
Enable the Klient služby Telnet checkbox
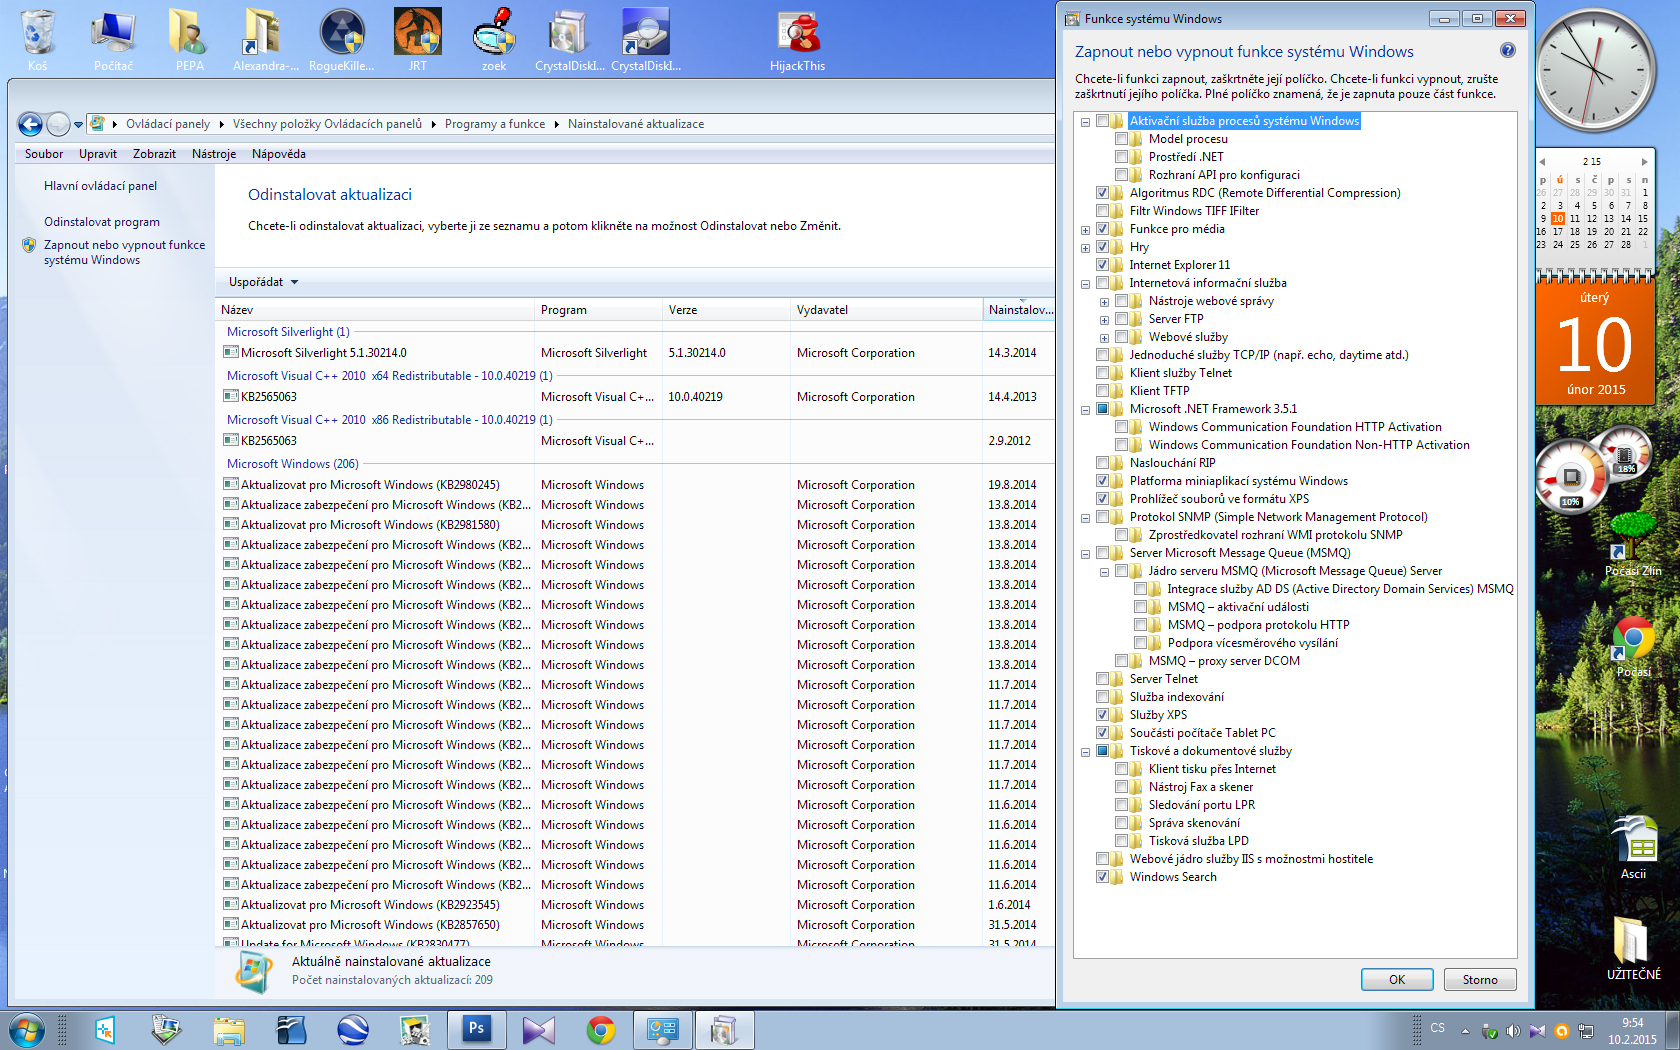[1103, 373]
